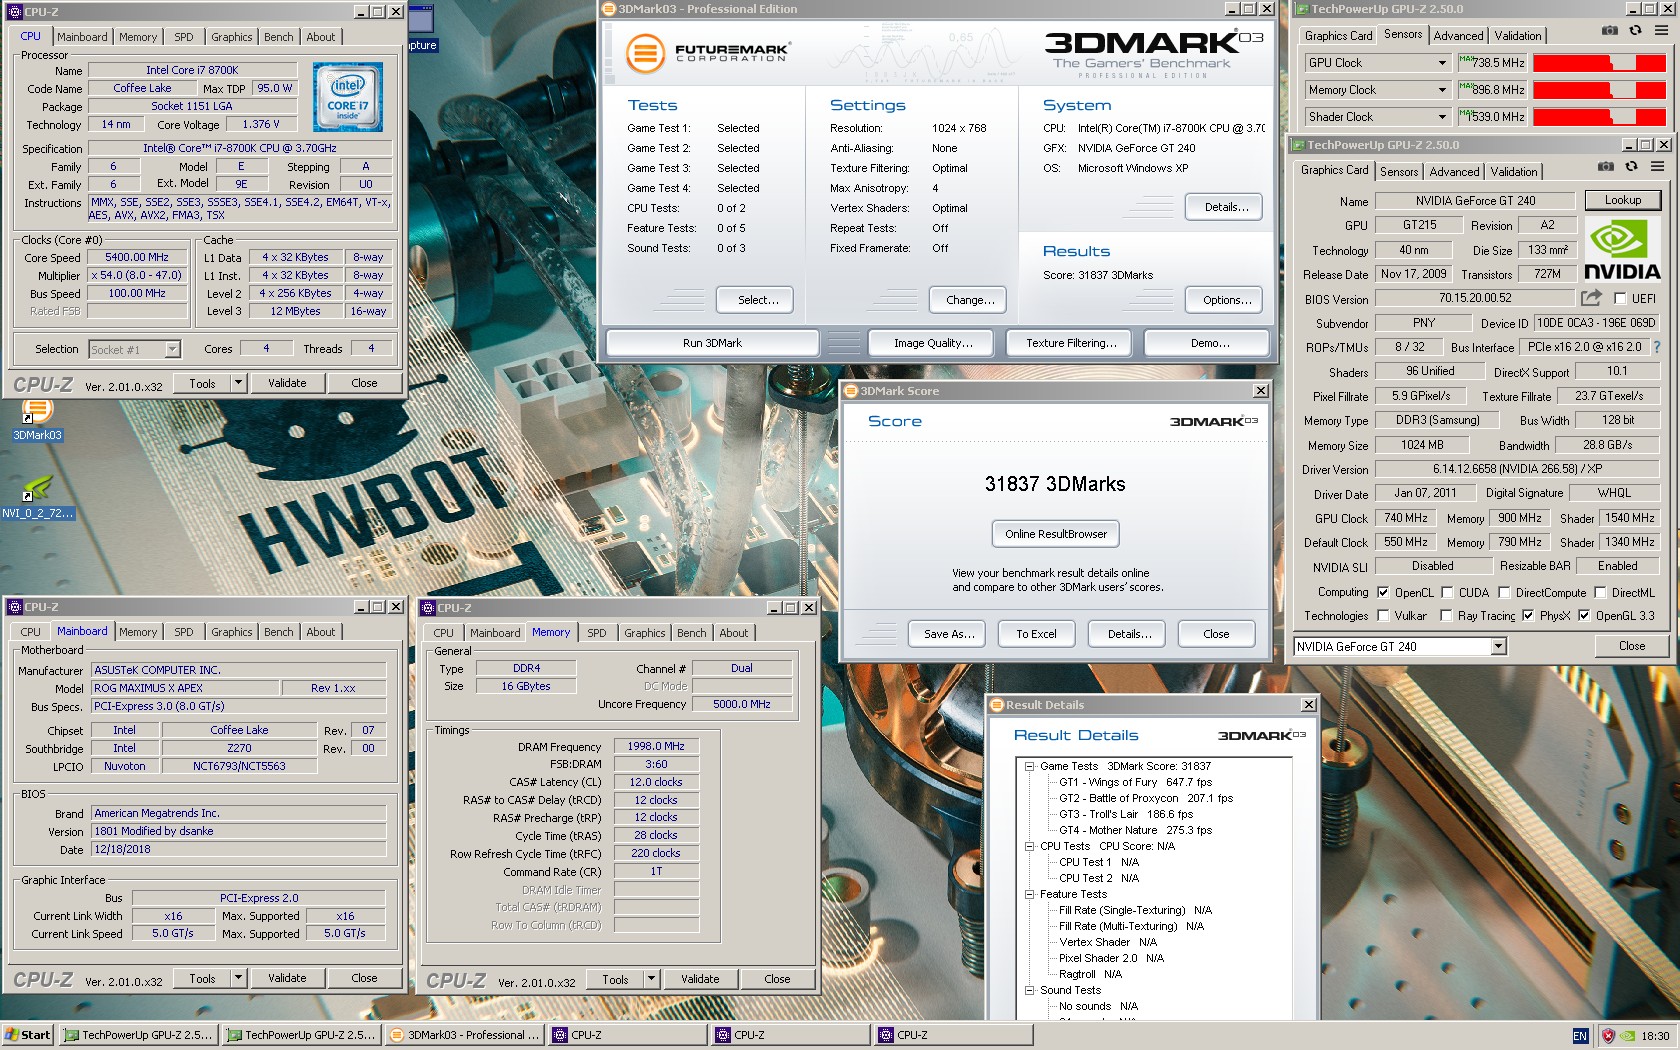Click the NVIDIA logo in GPU-Z
This screenshot has height=1050, width=1680.
(x=1621, y=250)
